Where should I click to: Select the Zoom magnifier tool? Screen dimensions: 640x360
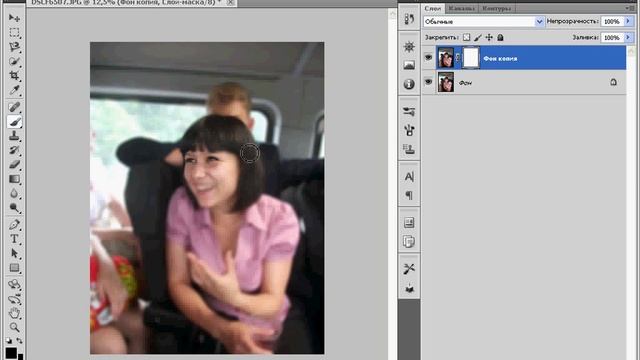point(14,327)
